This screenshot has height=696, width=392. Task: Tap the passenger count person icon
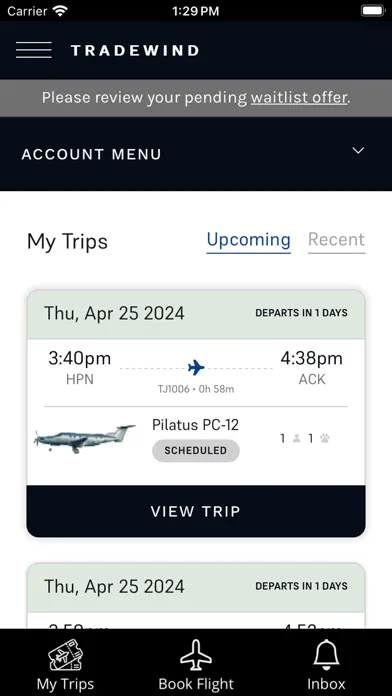click(x=297, y=439)
